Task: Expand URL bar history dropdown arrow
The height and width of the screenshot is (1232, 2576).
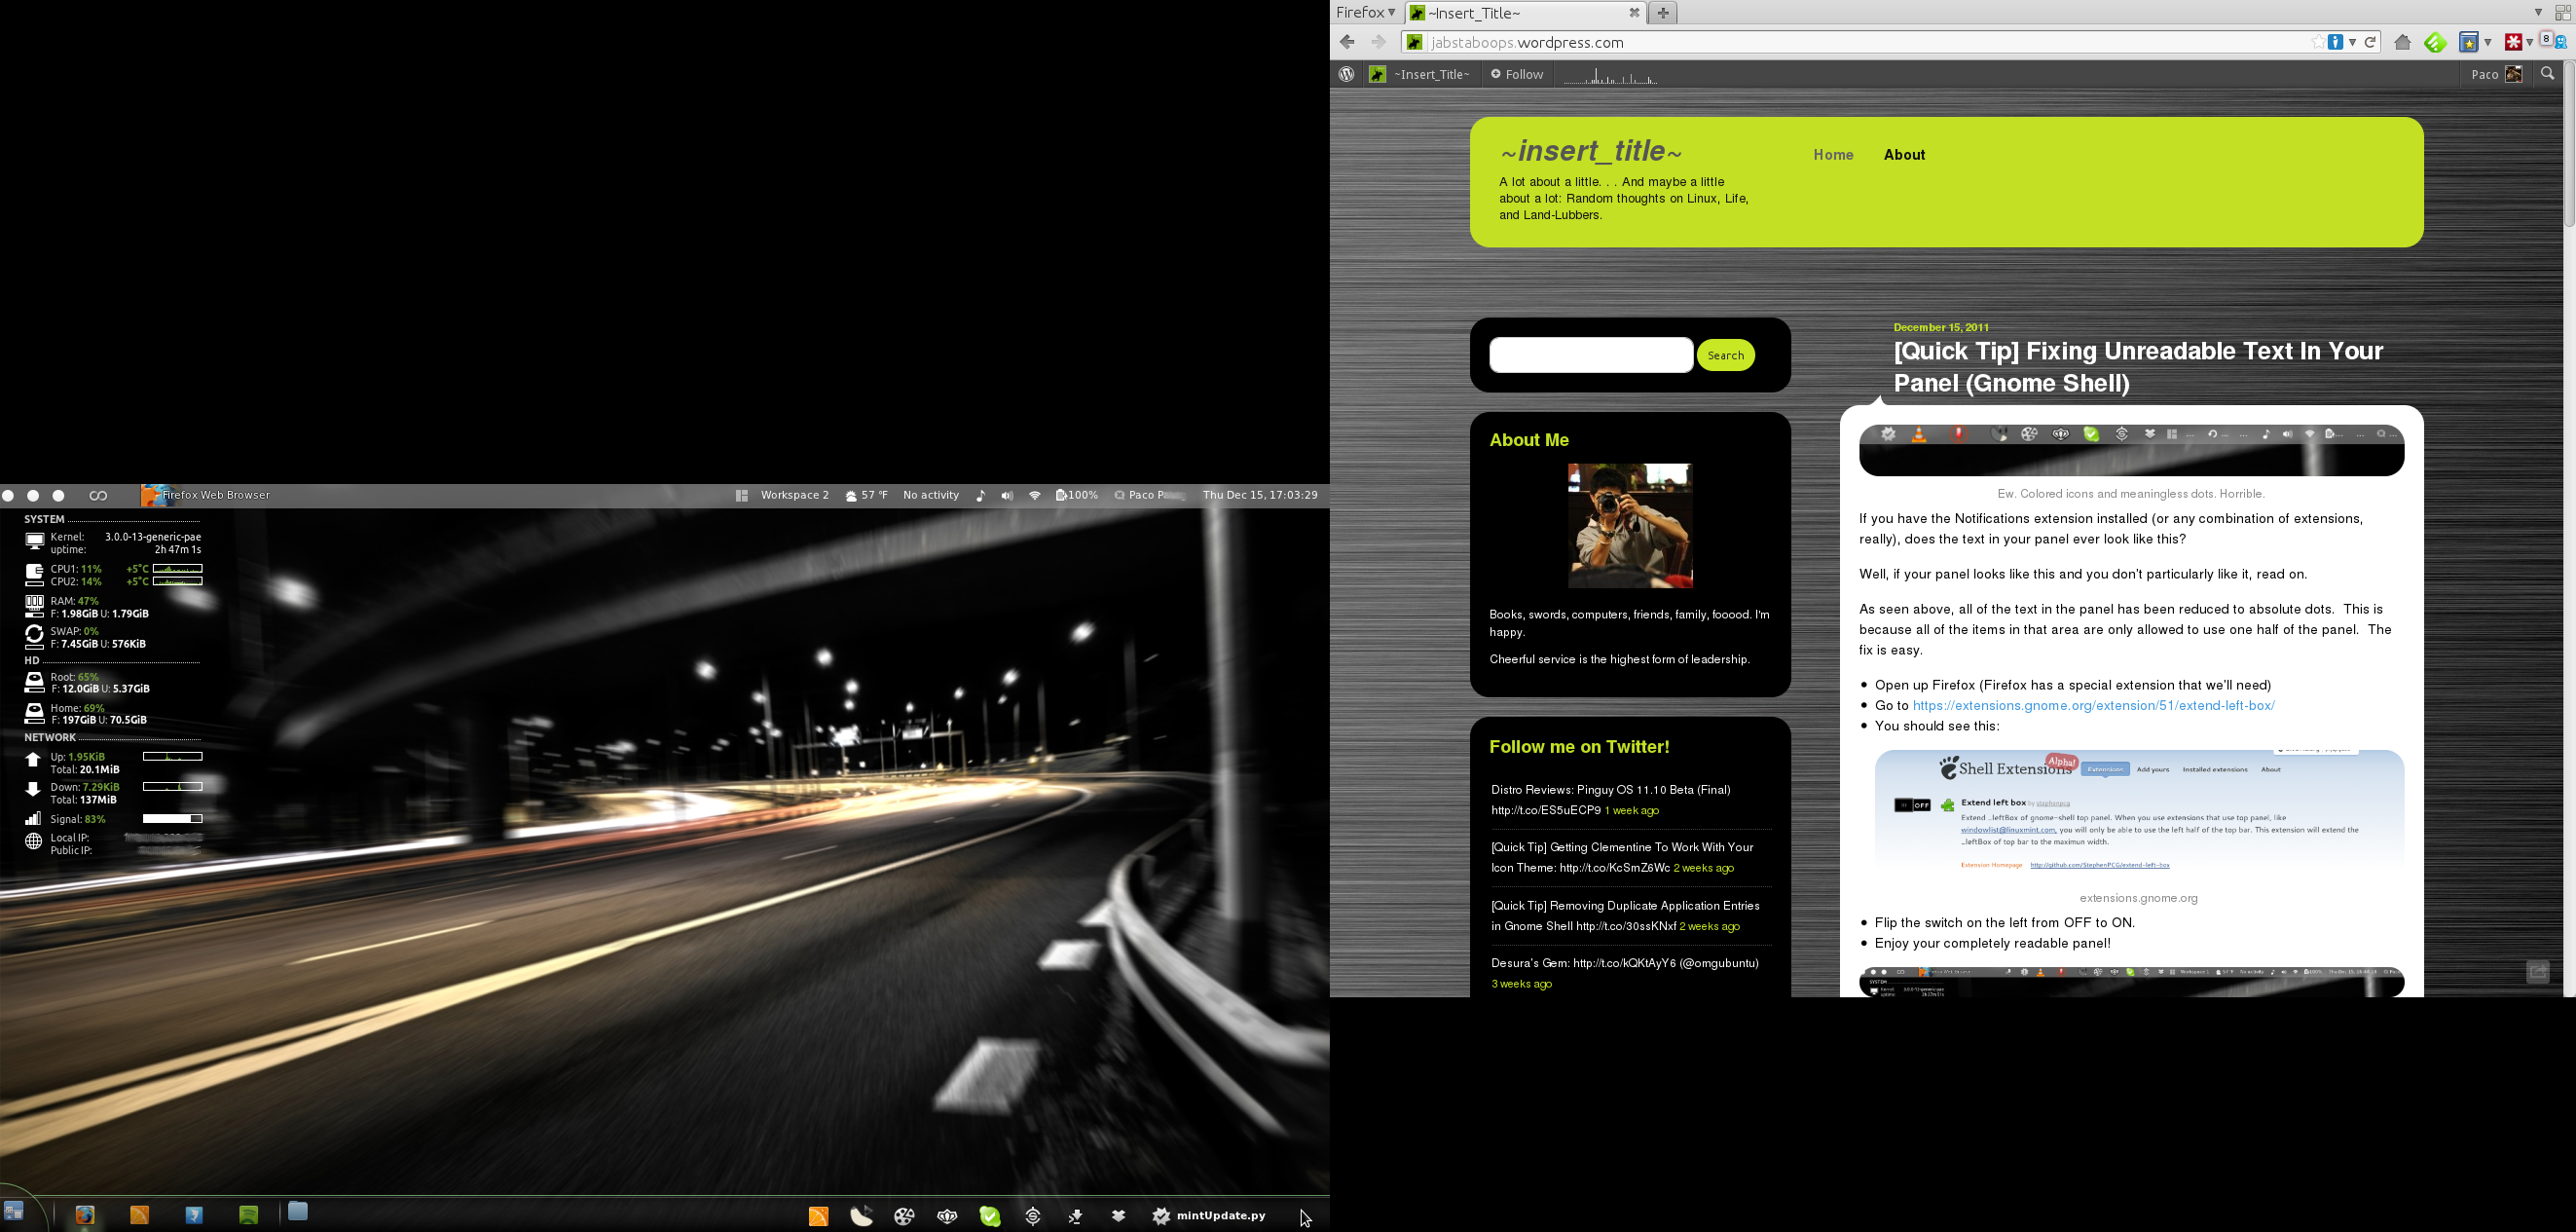Action: pos(2353,42)
